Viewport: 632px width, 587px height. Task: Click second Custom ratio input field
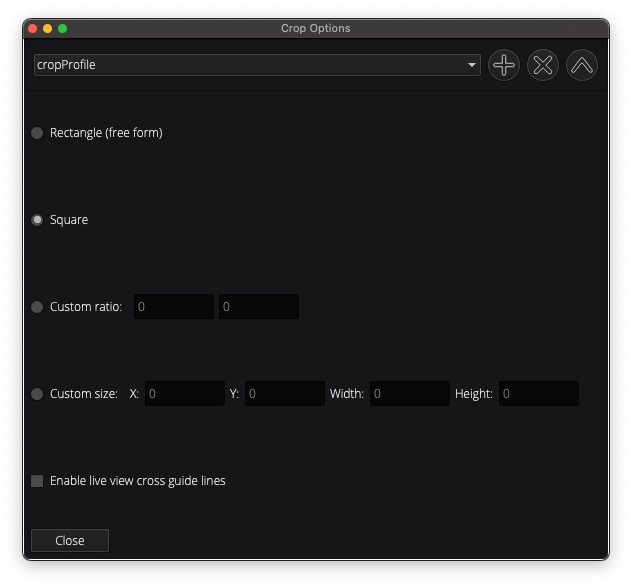click(259, 307)
